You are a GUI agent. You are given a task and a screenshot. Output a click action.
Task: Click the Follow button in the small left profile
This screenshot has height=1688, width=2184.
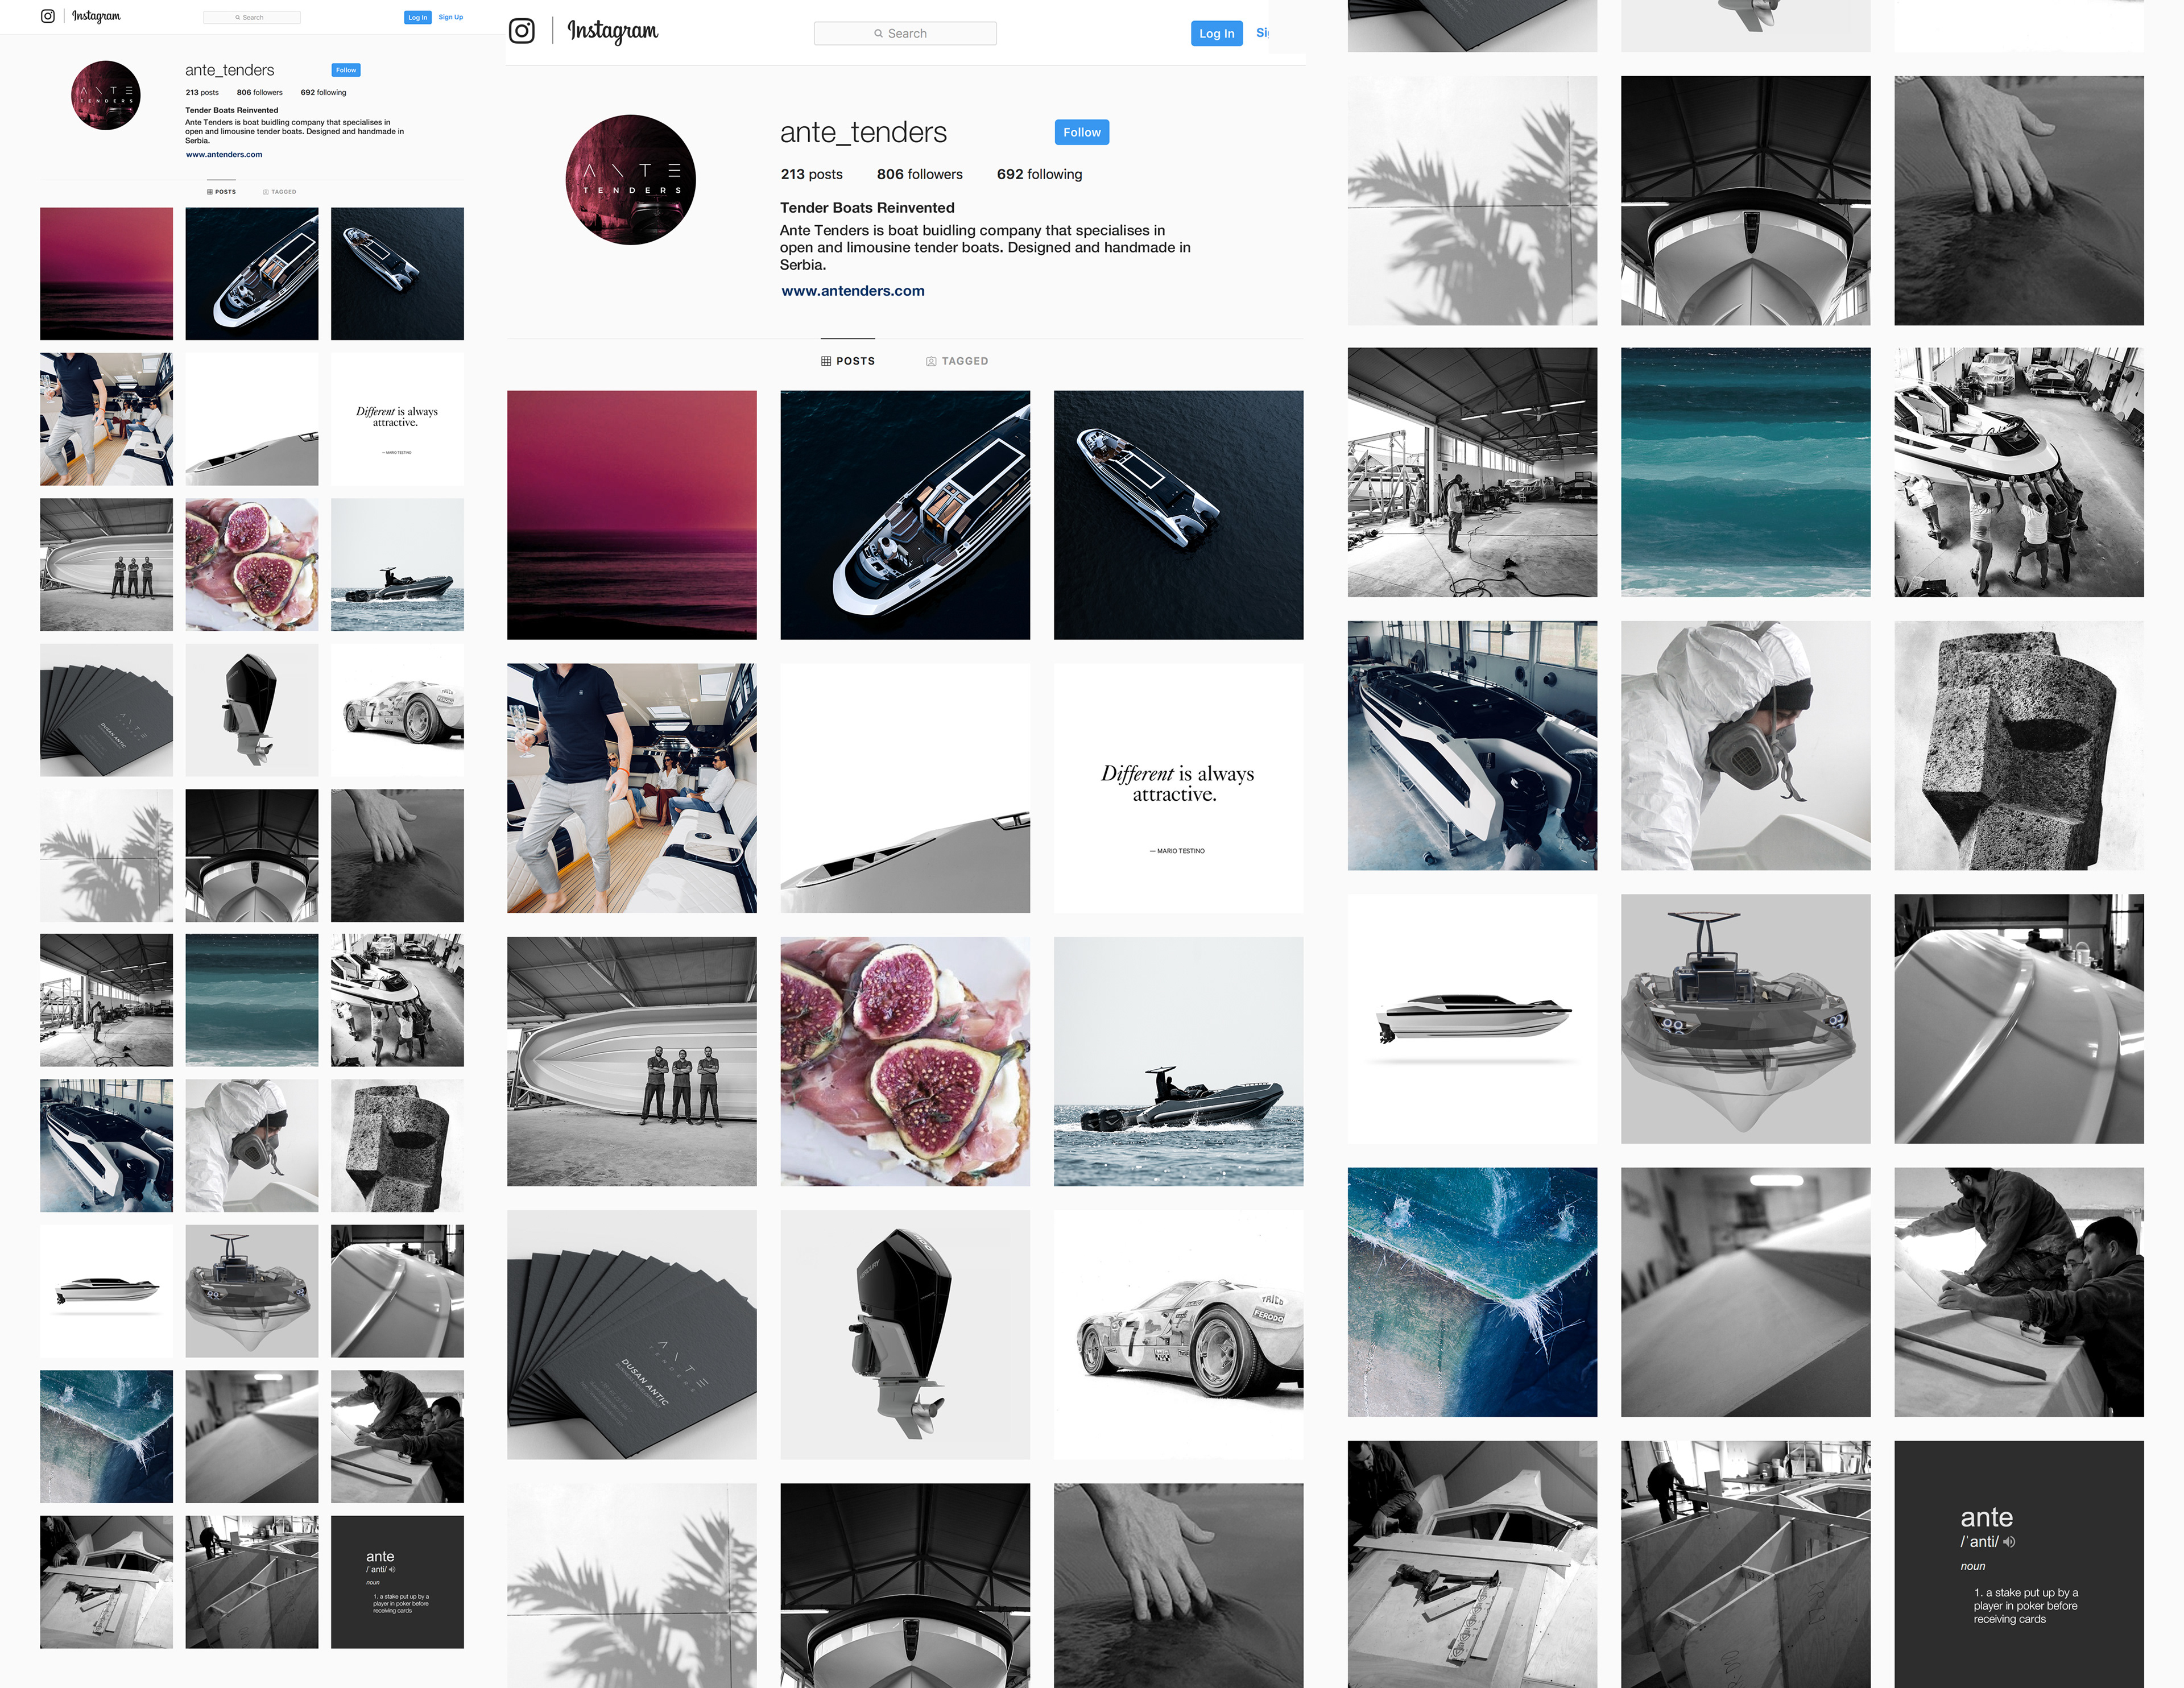(x=346, y=70)
